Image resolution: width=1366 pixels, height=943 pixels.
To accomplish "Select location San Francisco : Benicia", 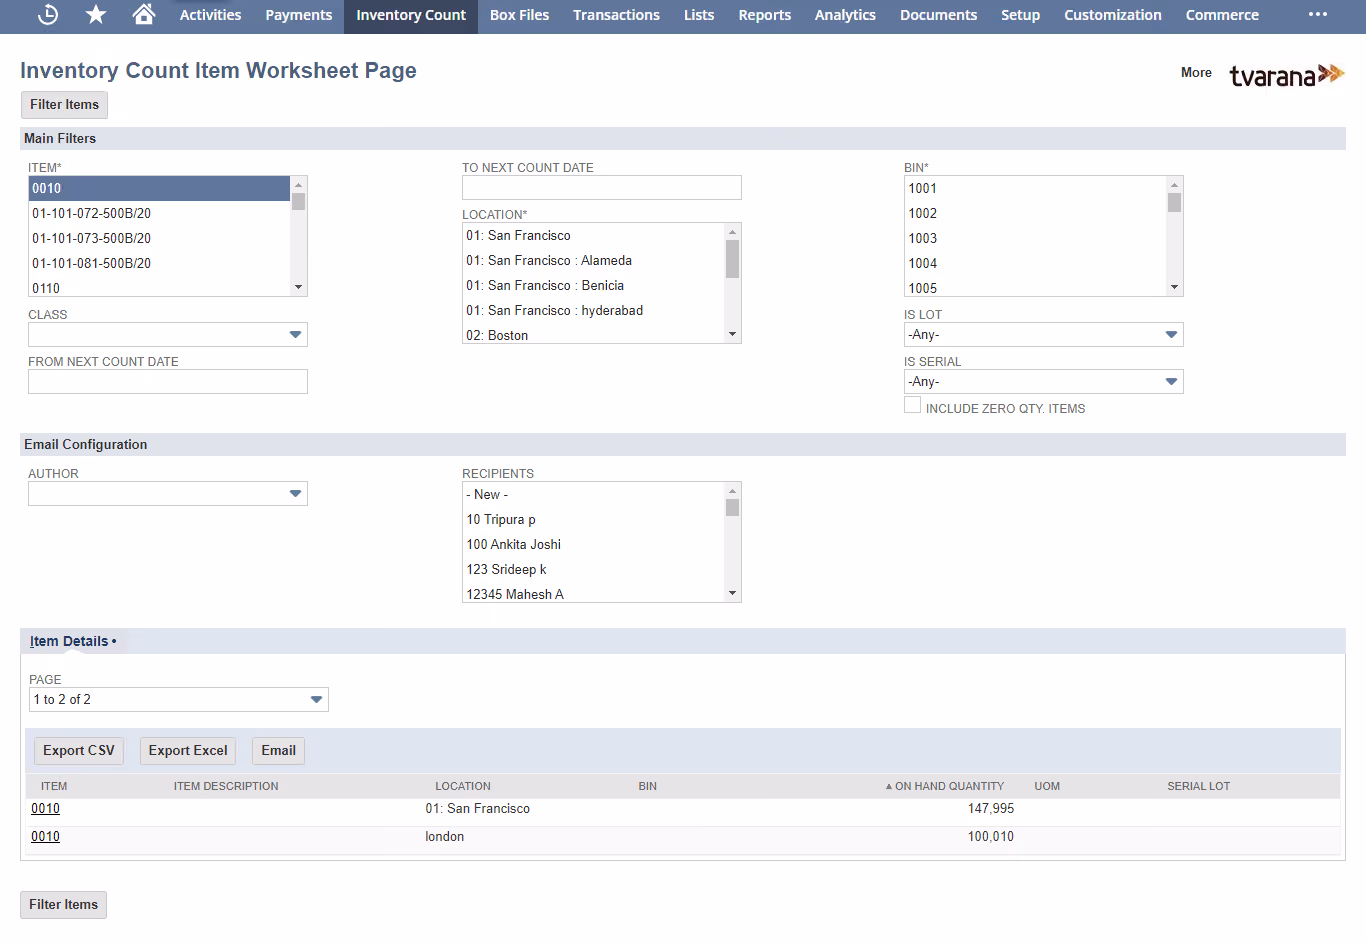I will pyautogui.click(x=593, y=286).
